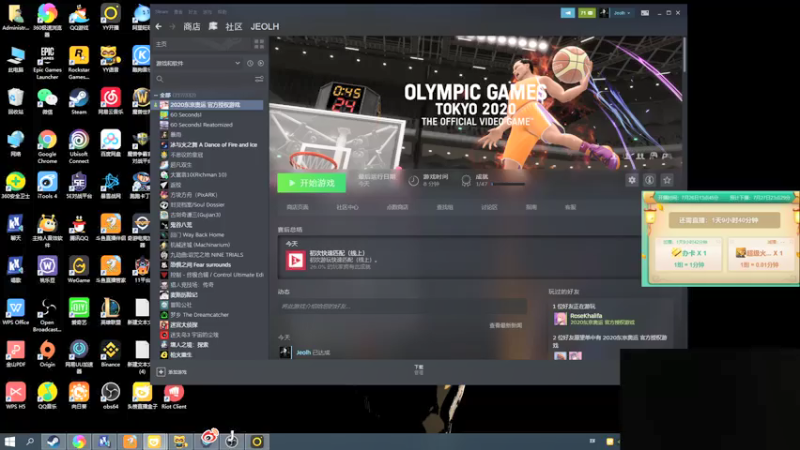Select 2020东京奥运 game in library list
Image resolution: width=800 pixels, height=450 pixels.
(211, 105)
